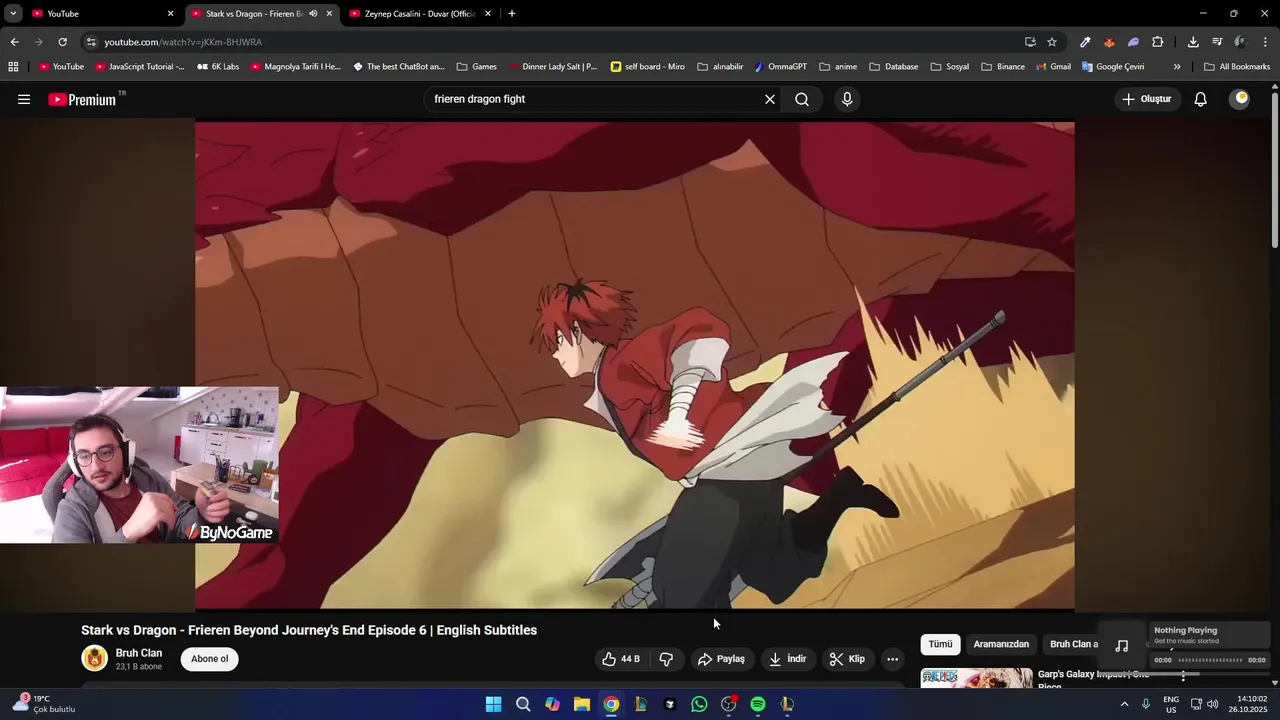Open install/cast icon in address bar
The image size is (1280, 720).
(x=1030, y=42)
